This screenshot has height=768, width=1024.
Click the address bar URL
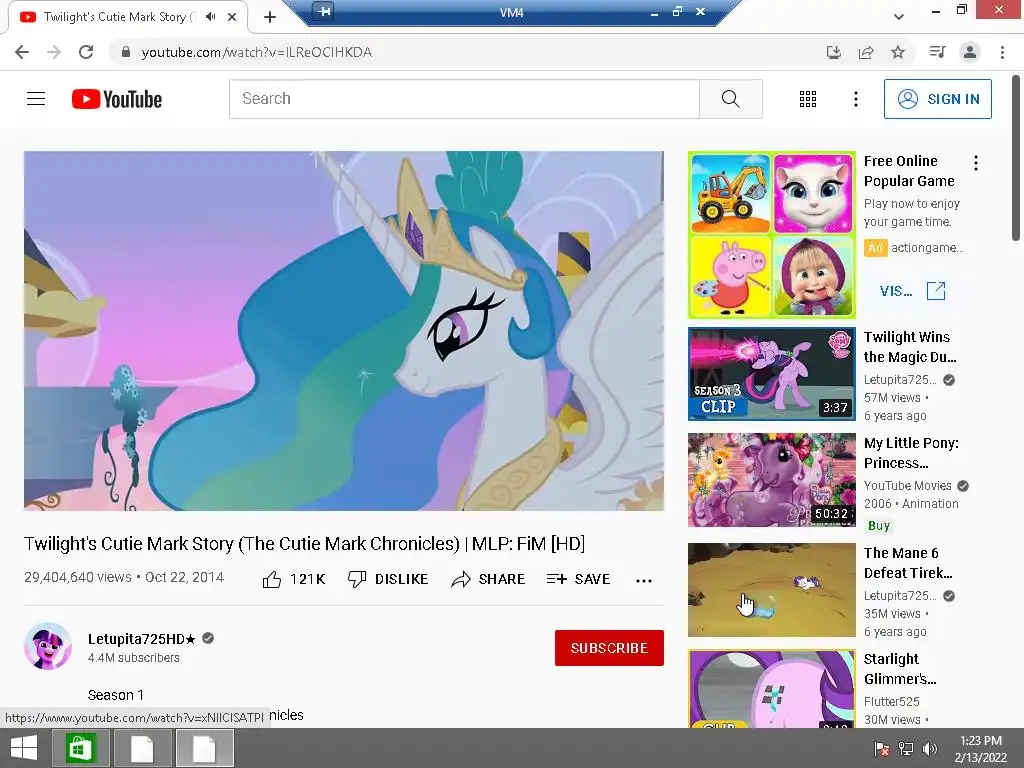[257, 52]
